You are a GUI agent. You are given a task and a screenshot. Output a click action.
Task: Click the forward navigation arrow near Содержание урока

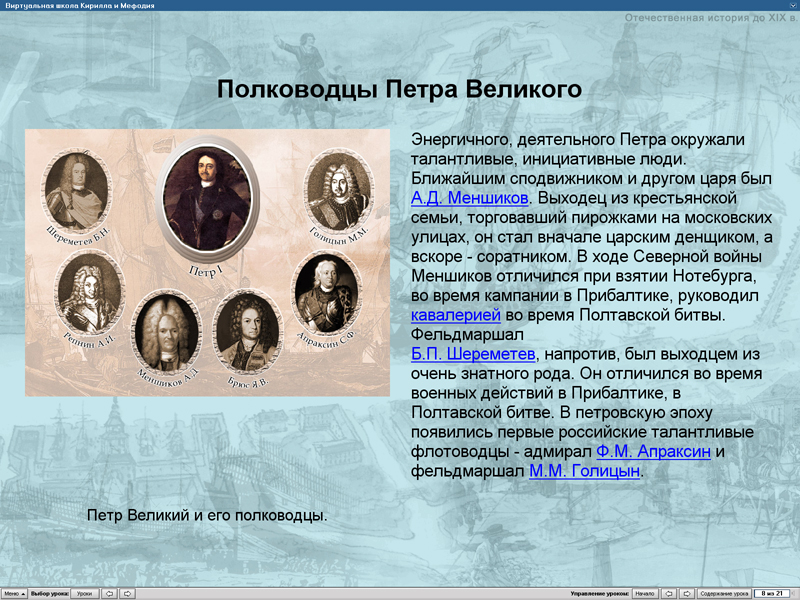tap(688, 592)
